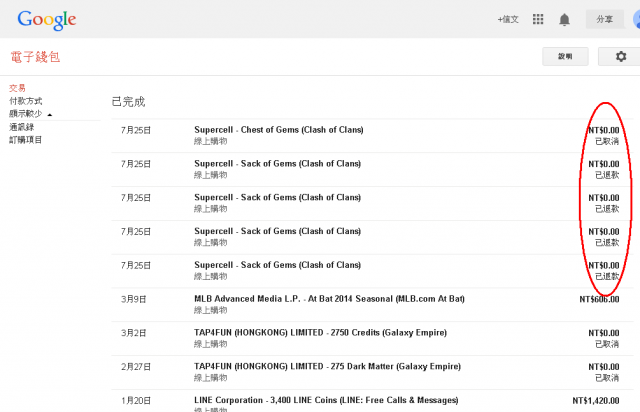Image resolution: width=640 pixels, height=412 pixels.
Task: Select 付款方式 in the sidebar
Action: [25, 101]
